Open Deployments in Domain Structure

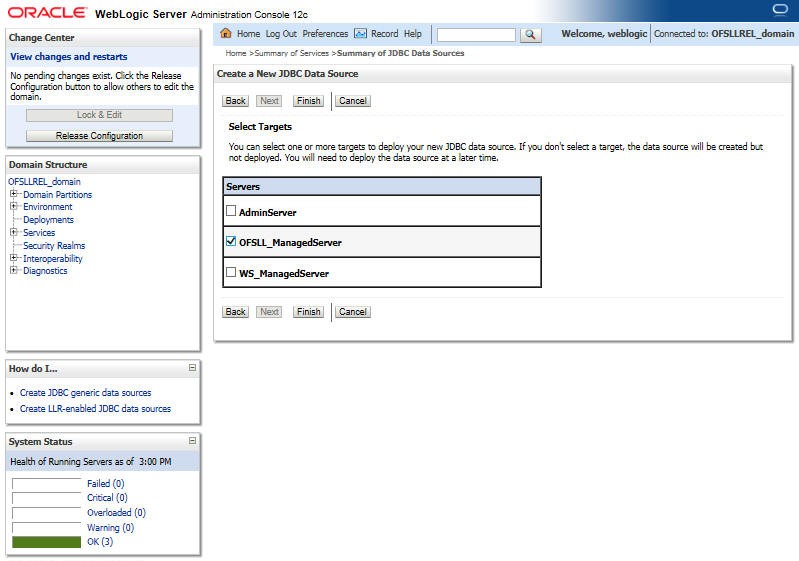[x=48, y=220]
